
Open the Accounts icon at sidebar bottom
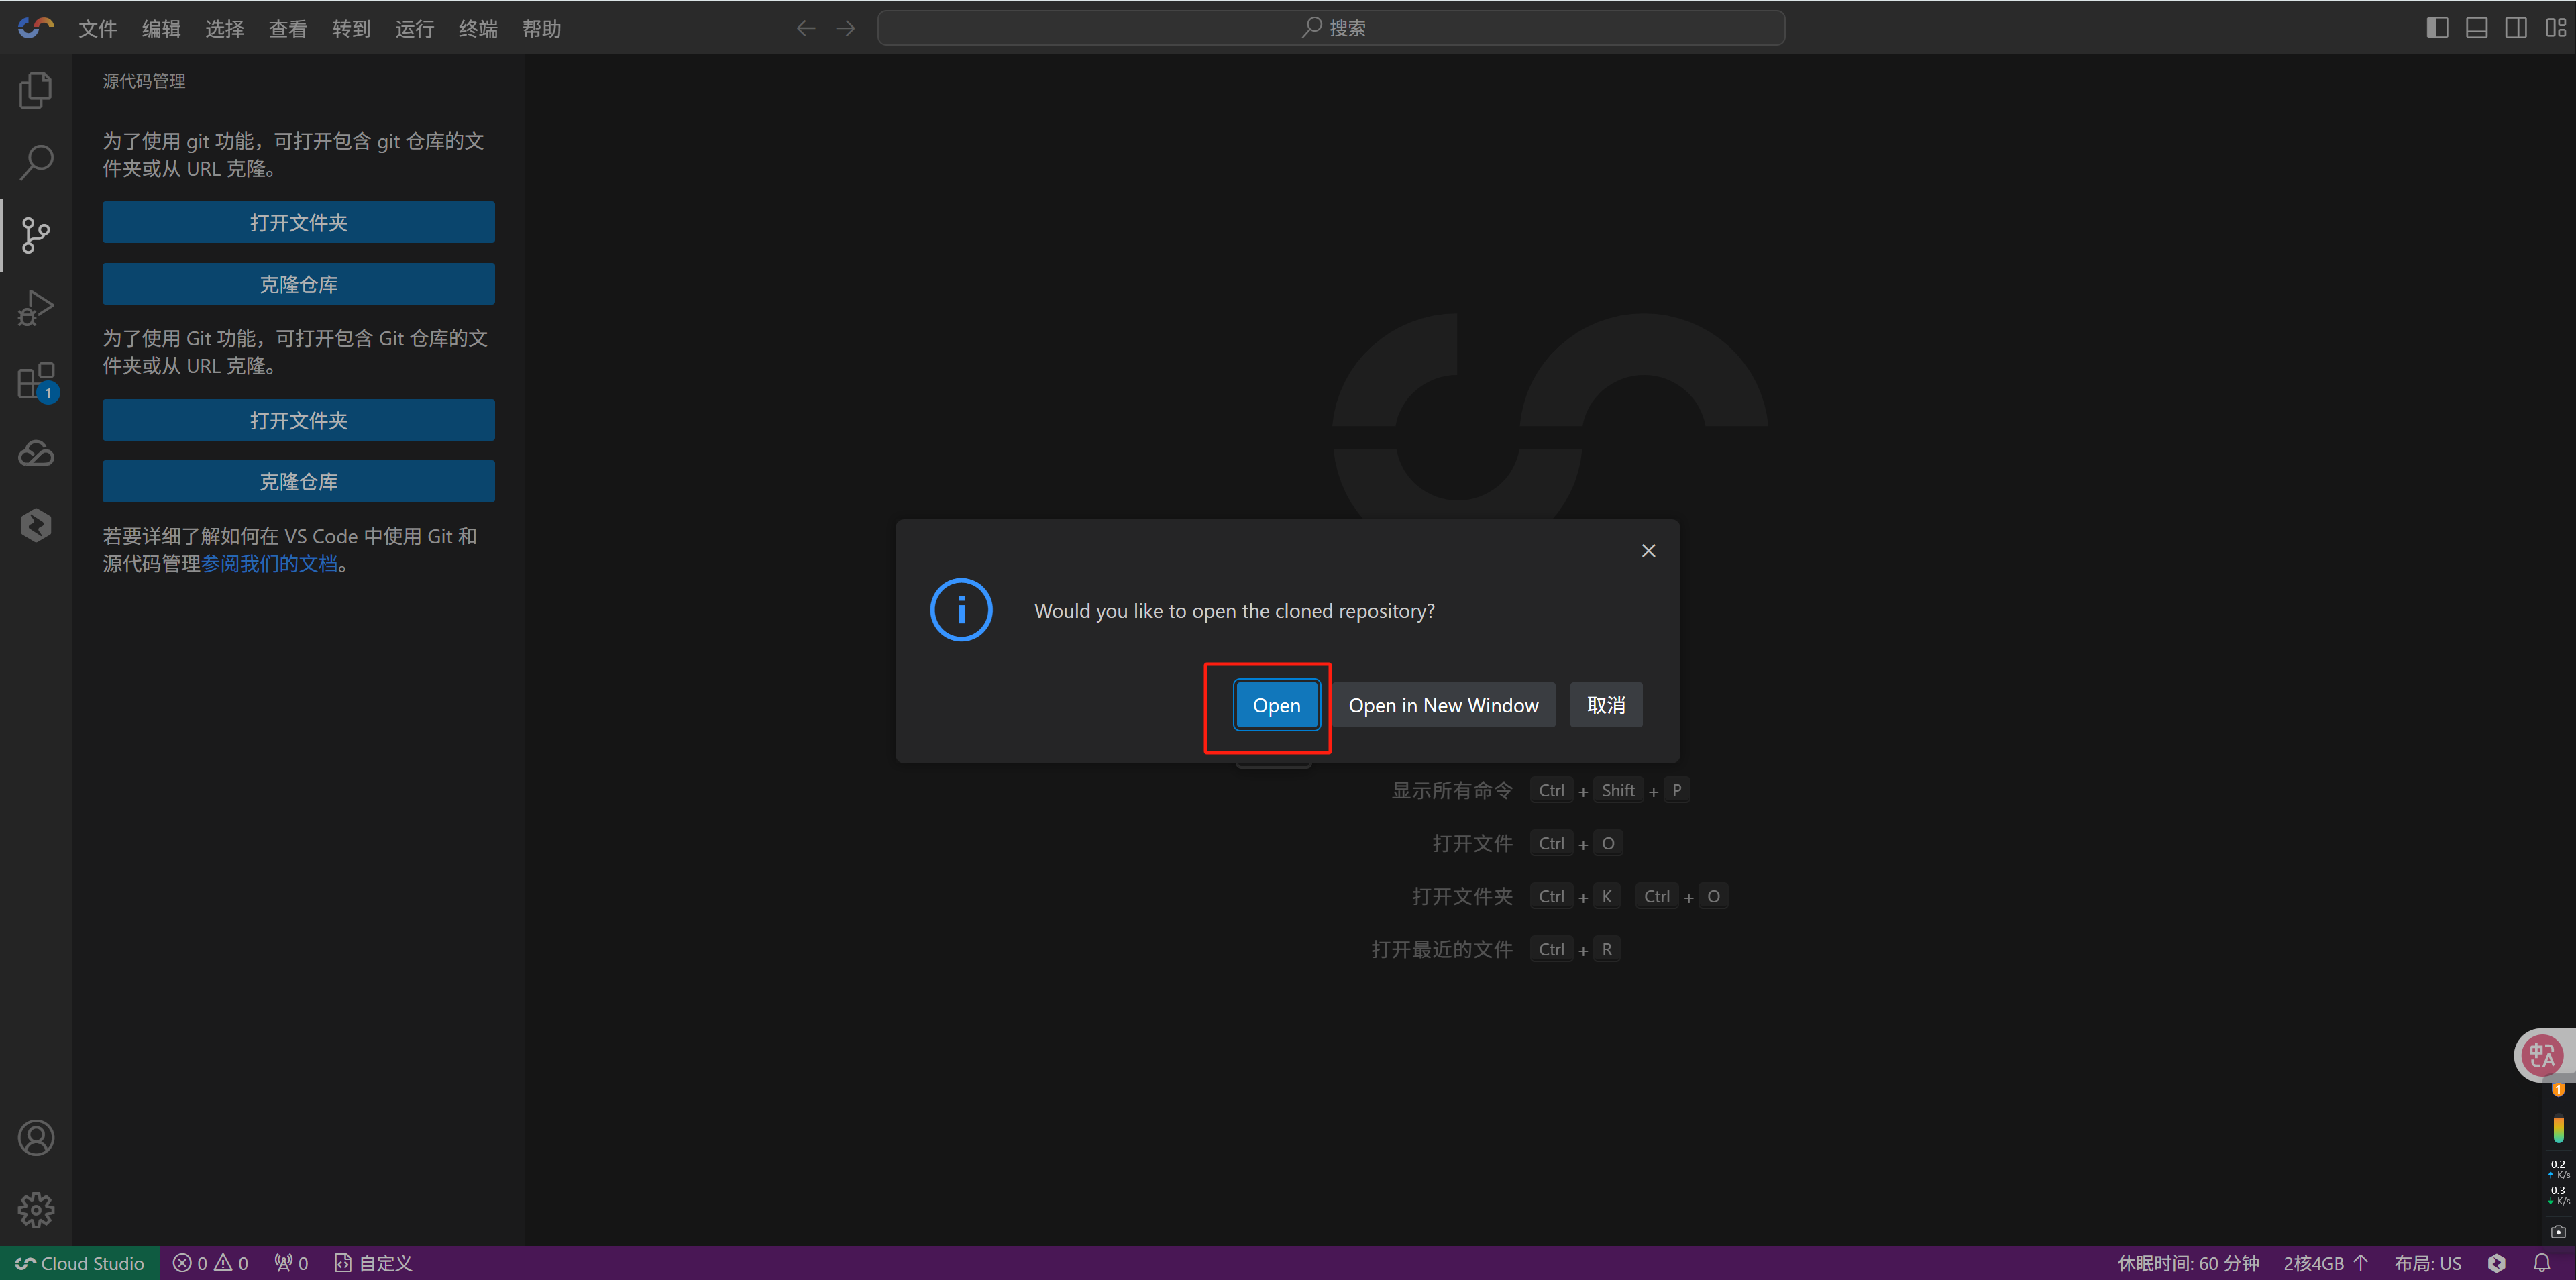tap(36, 1138)
